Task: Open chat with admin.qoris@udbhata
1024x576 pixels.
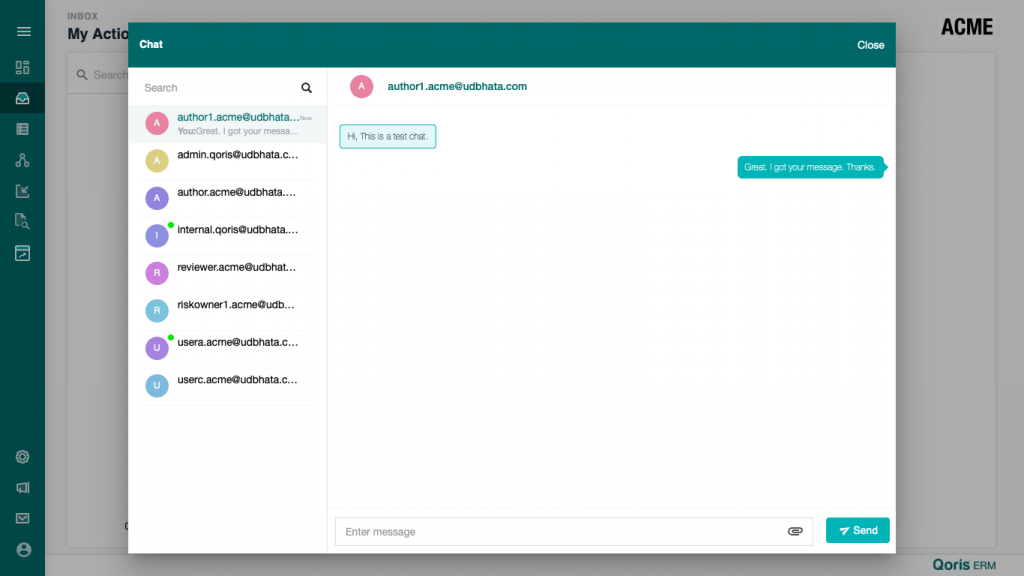Action: (x=228, y=161)
